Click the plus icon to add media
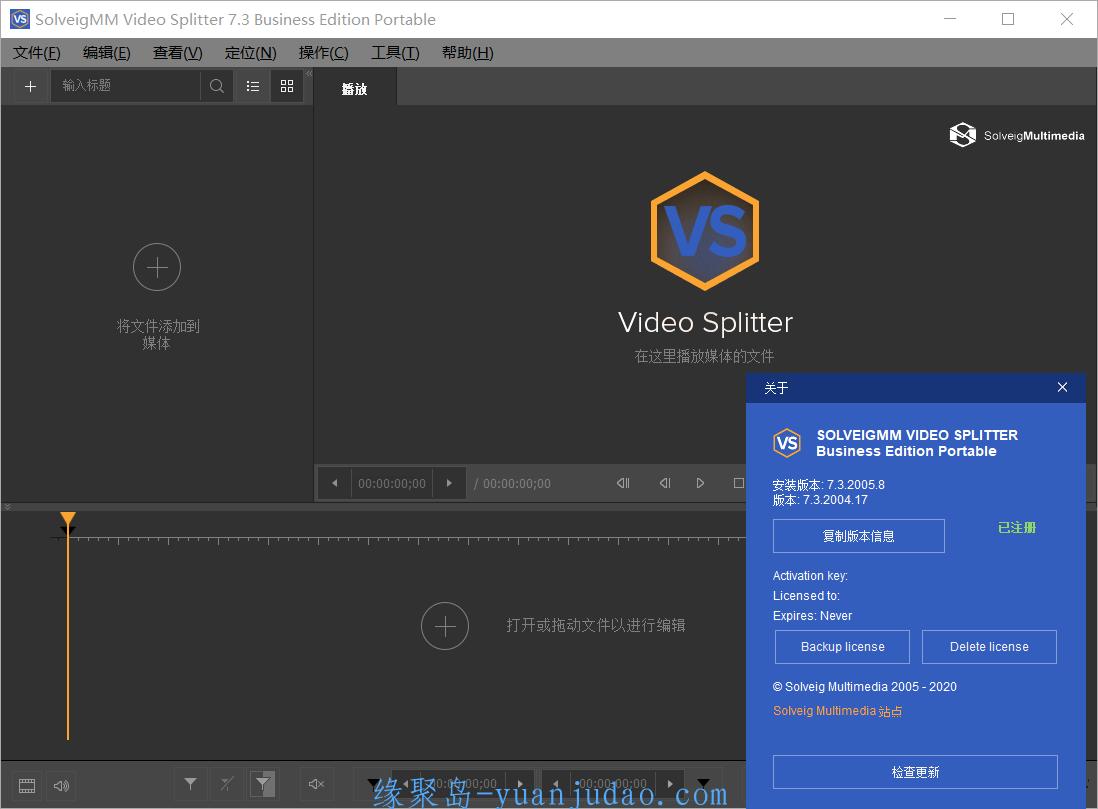Image resolution: width=1098 pixels, height=809 pixels. (x=30, y=86)
